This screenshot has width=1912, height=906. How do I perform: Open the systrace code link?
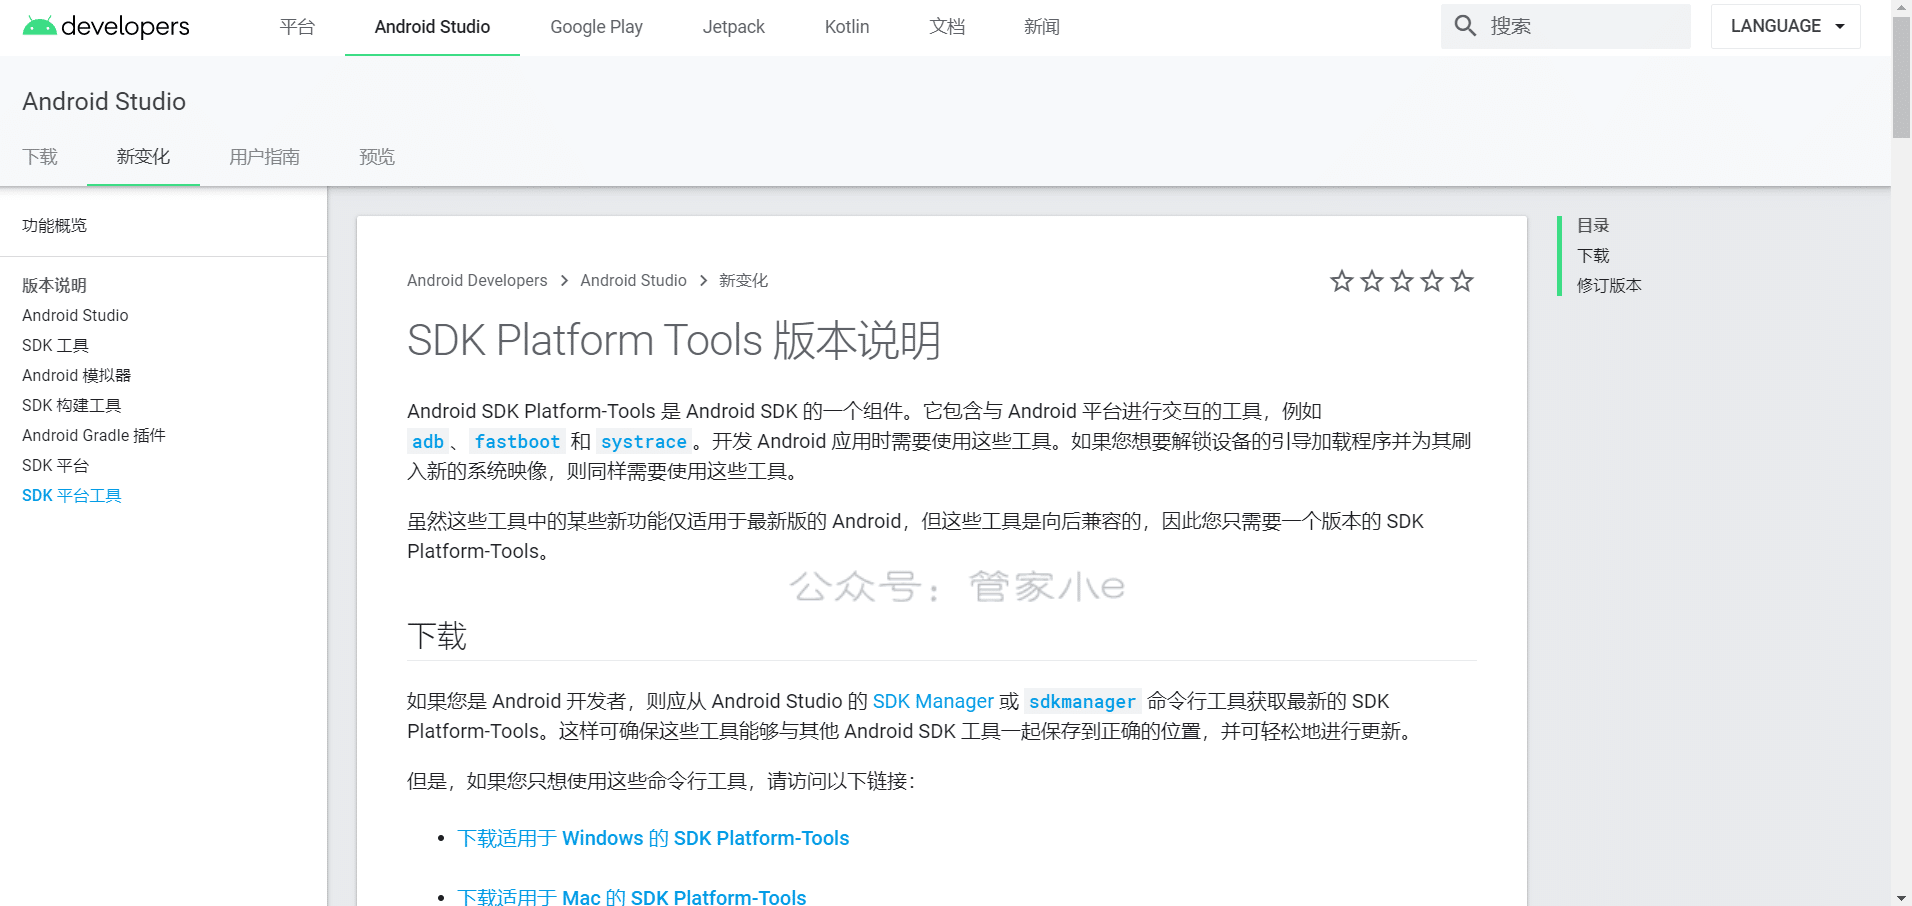pos(643,442)
